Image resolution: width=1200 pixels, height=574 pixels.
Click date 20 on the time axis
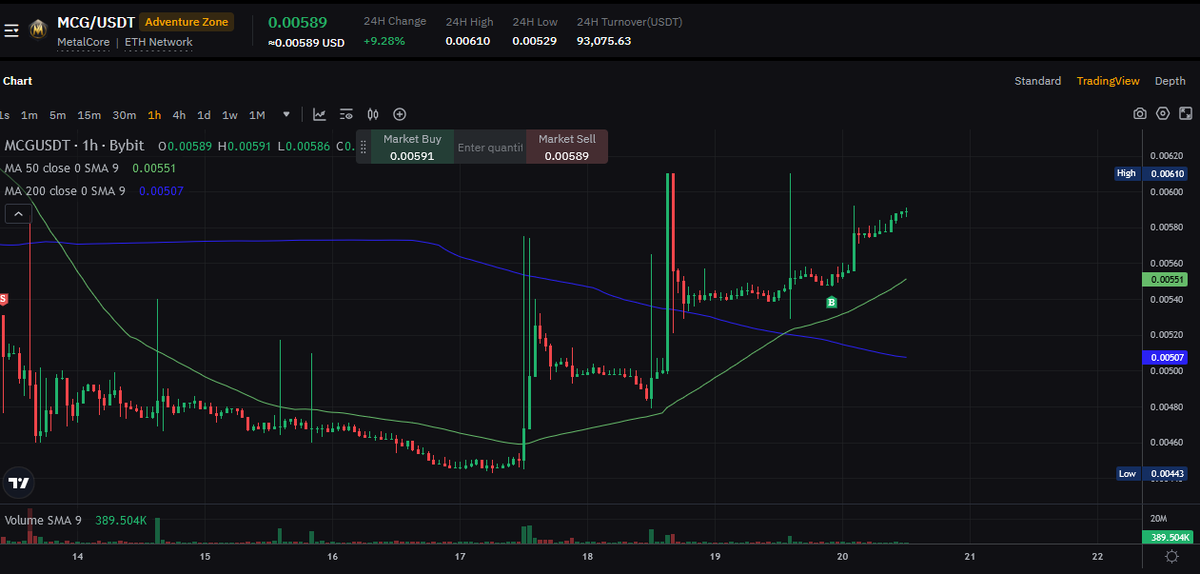point(842,556)
